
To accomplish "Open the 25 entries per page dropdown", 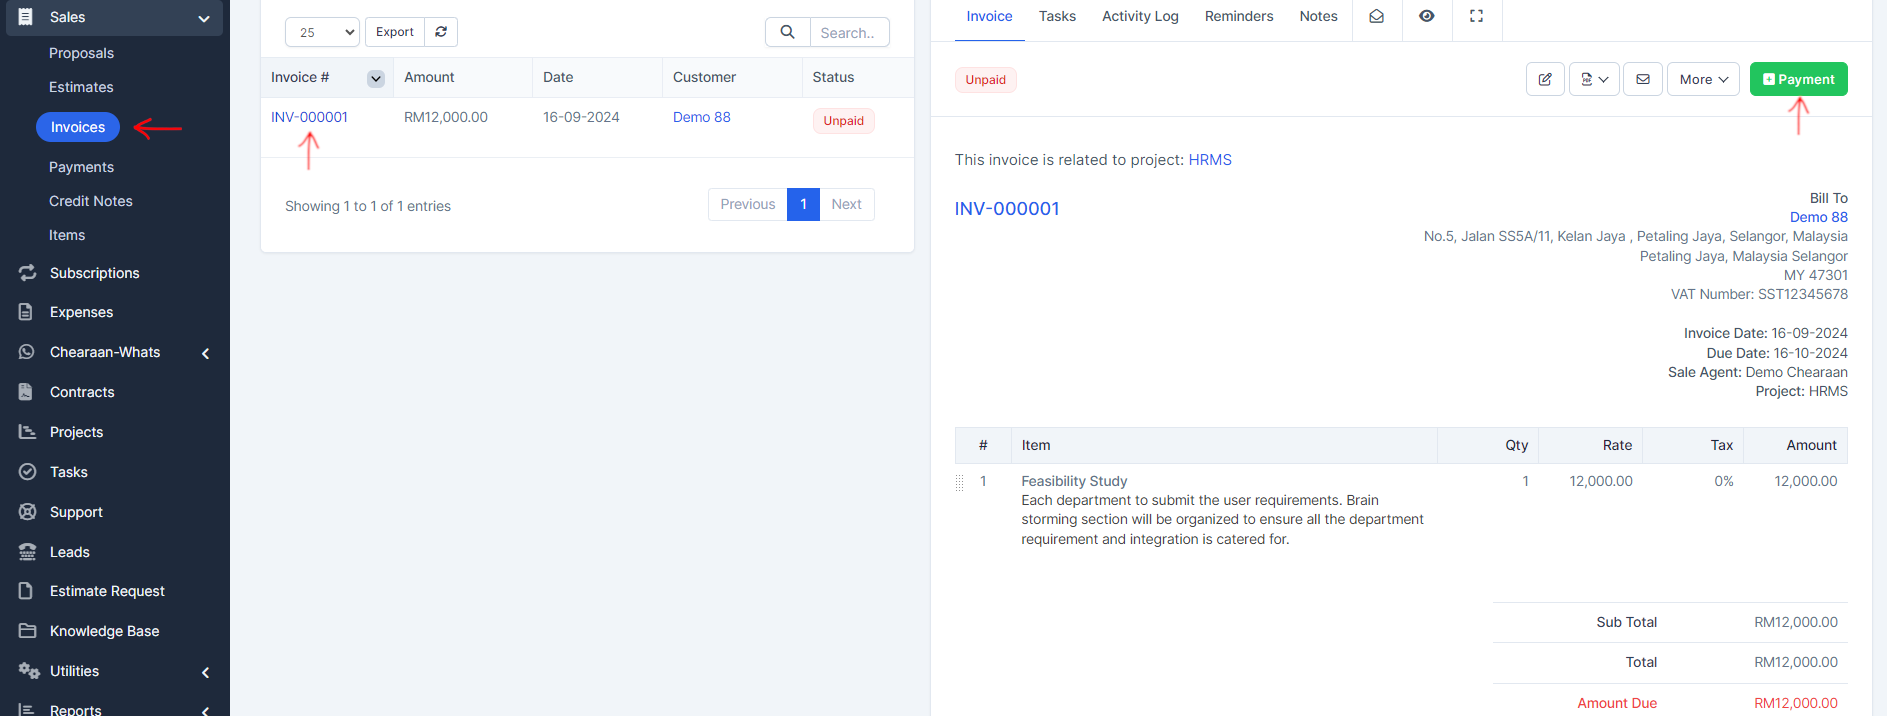I will click(322, 32).
